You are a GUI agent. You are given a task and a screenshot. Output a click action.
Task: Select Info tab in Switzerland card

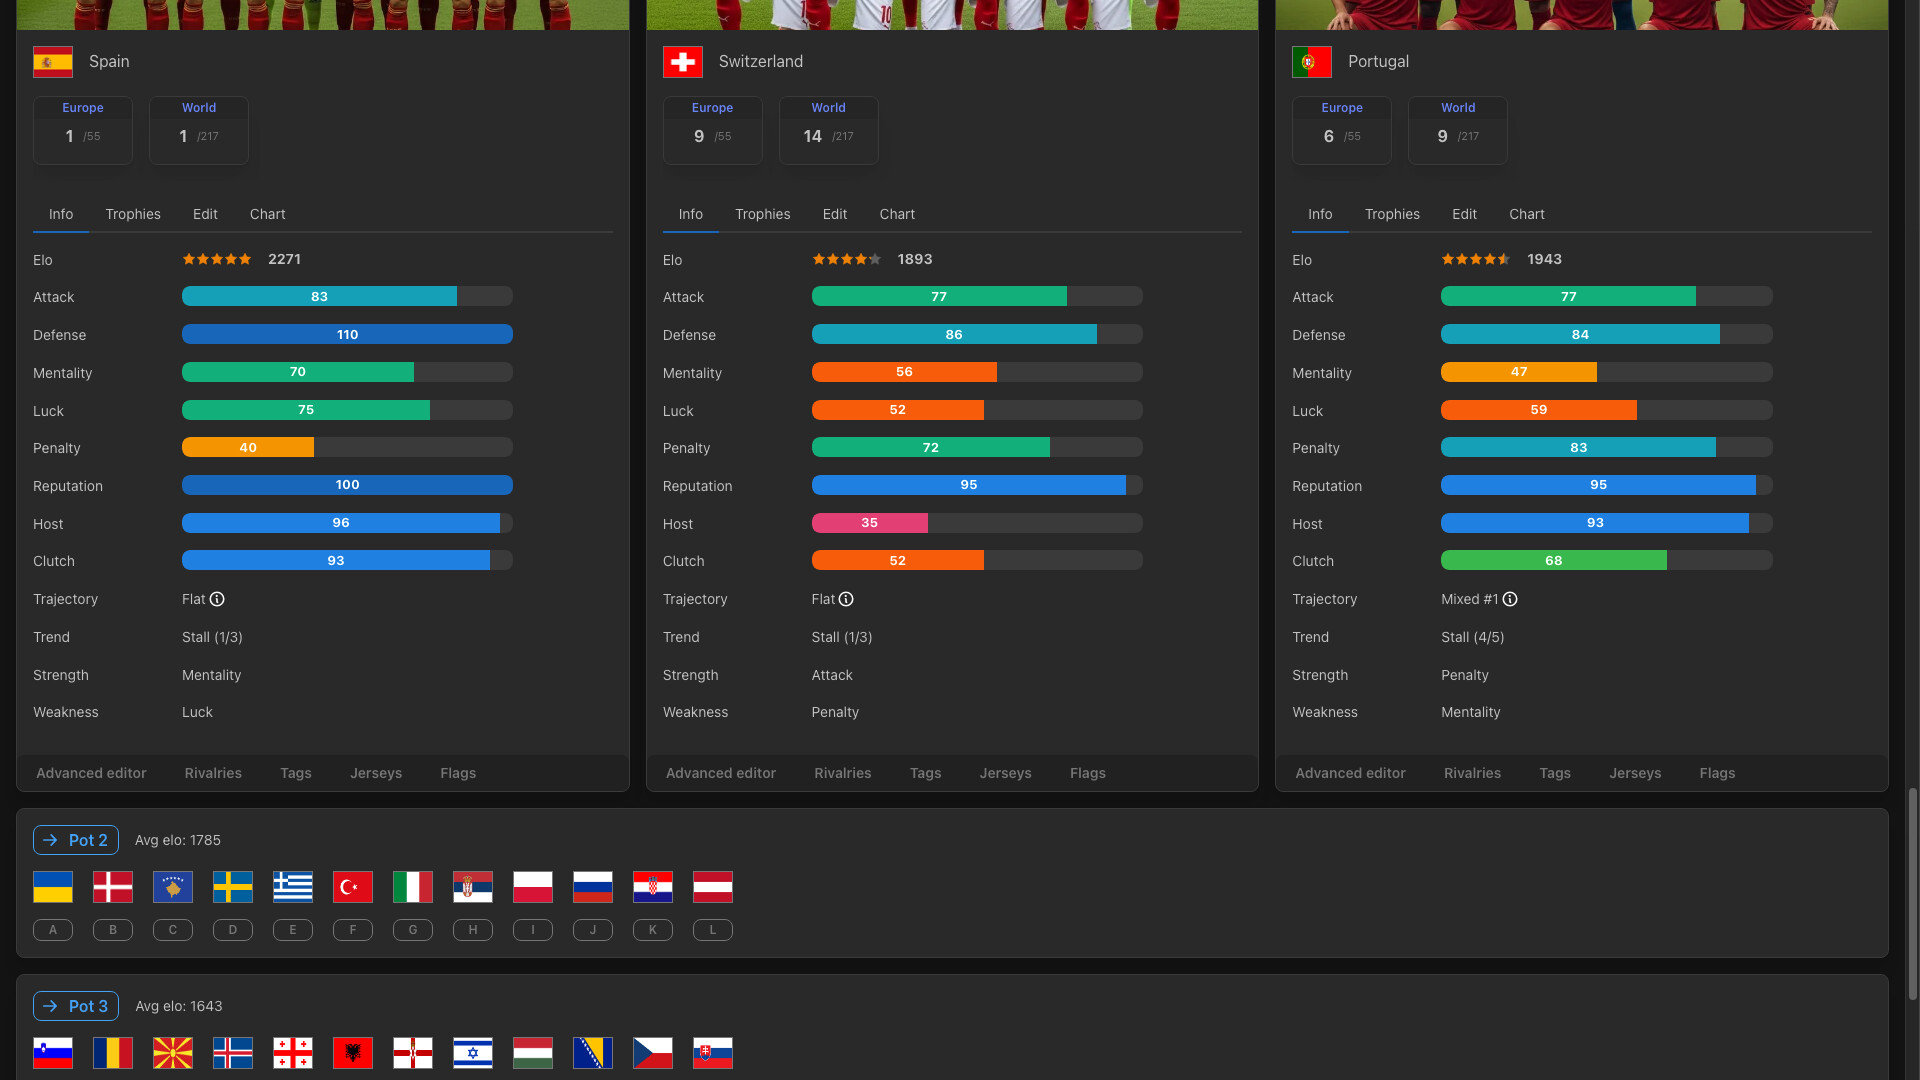[x=691, y=214]
